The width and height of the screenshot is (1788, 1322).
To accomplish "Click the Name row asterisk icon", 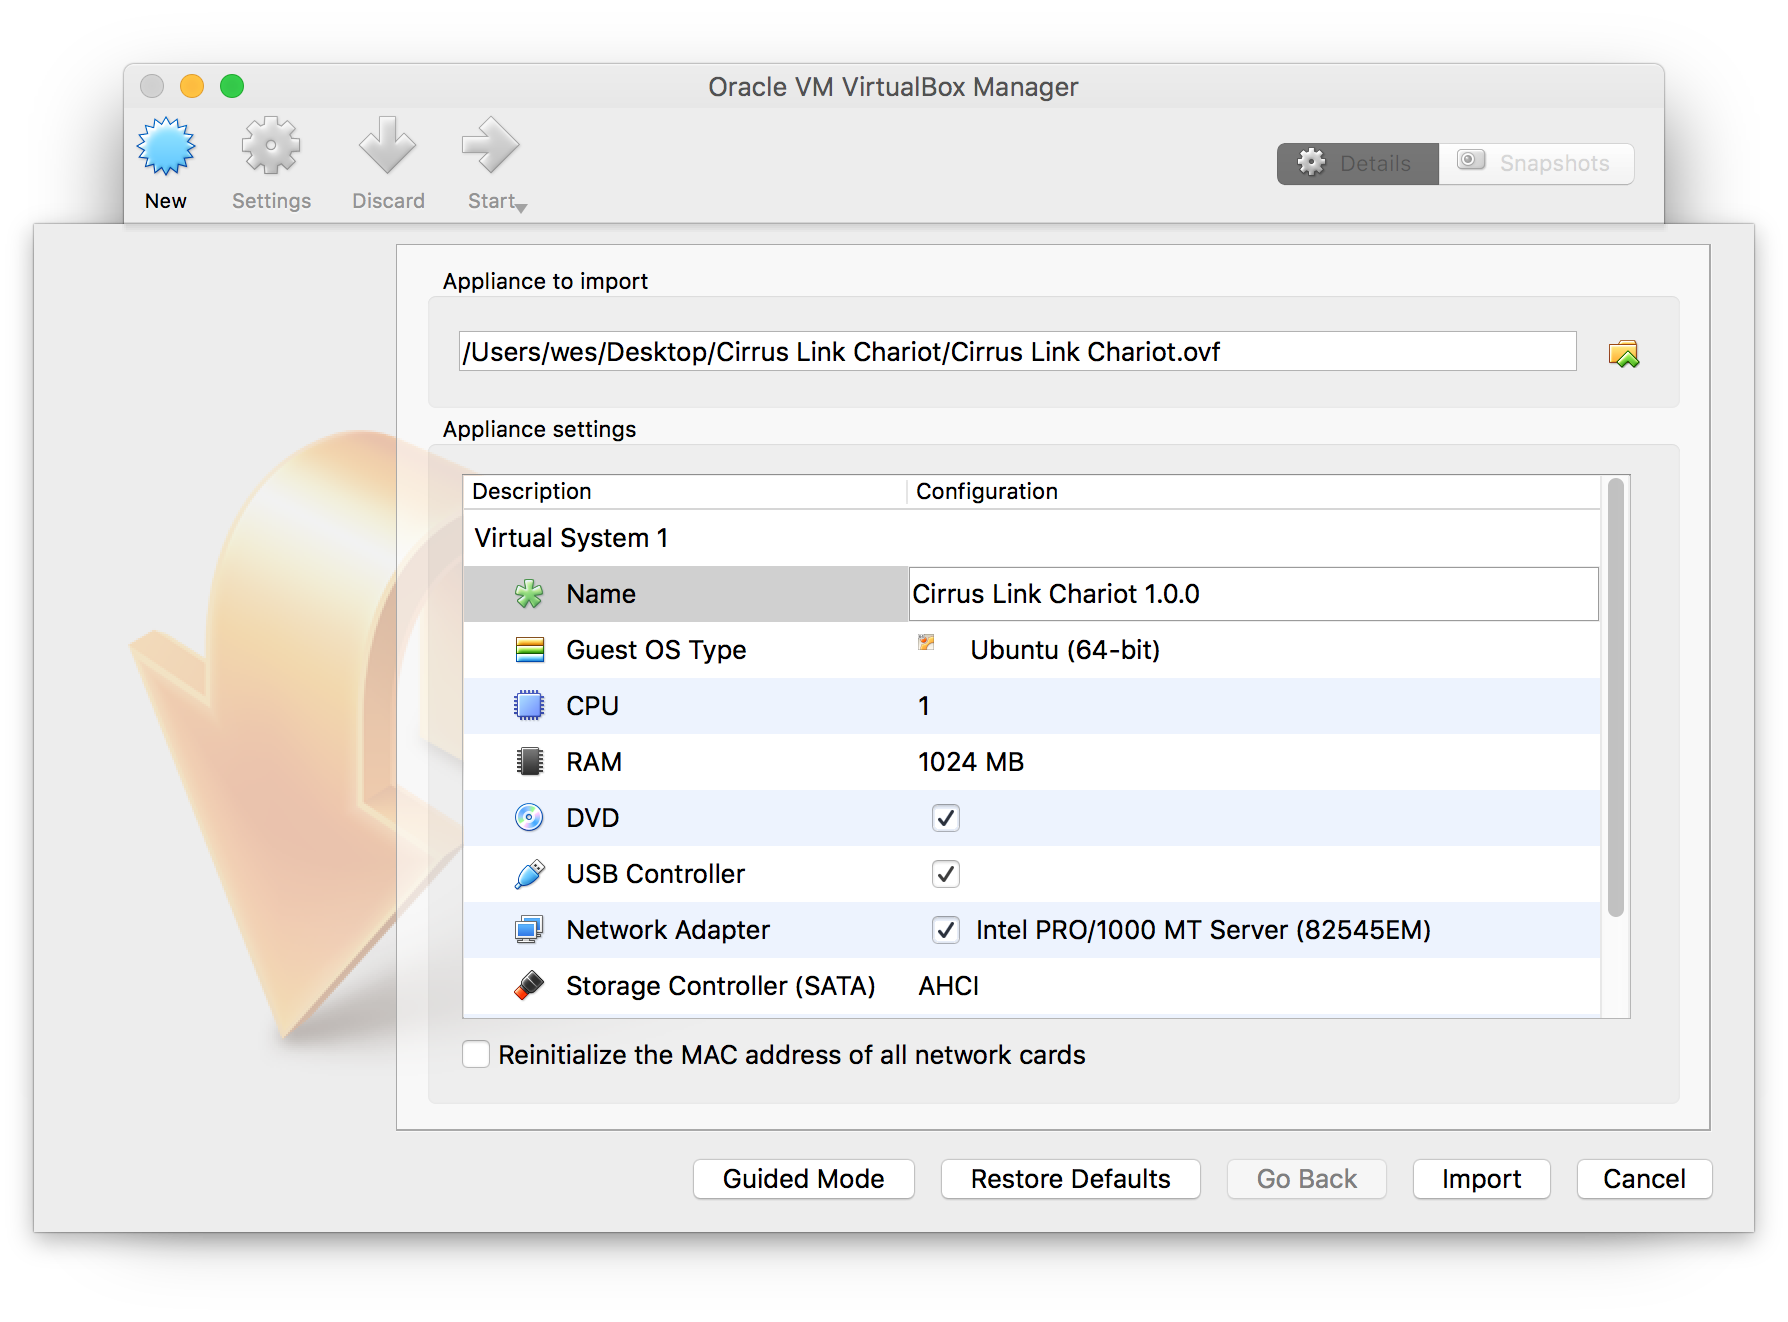I will click(529, 594).
